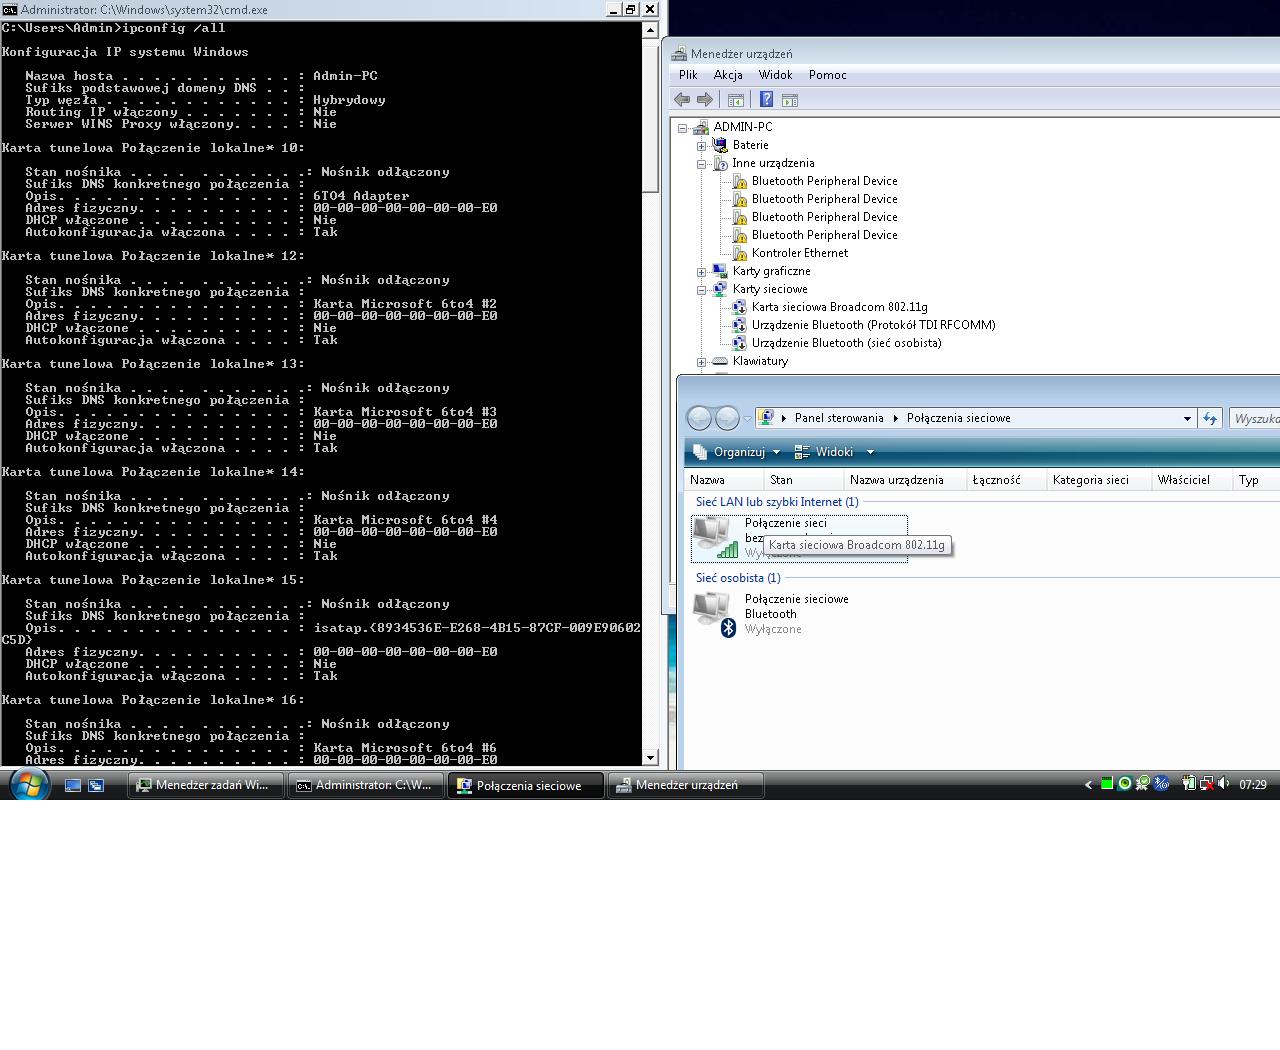Open the address bar history dropdown
This screenshot has width=1280, height=1050.
point(1187,418)
